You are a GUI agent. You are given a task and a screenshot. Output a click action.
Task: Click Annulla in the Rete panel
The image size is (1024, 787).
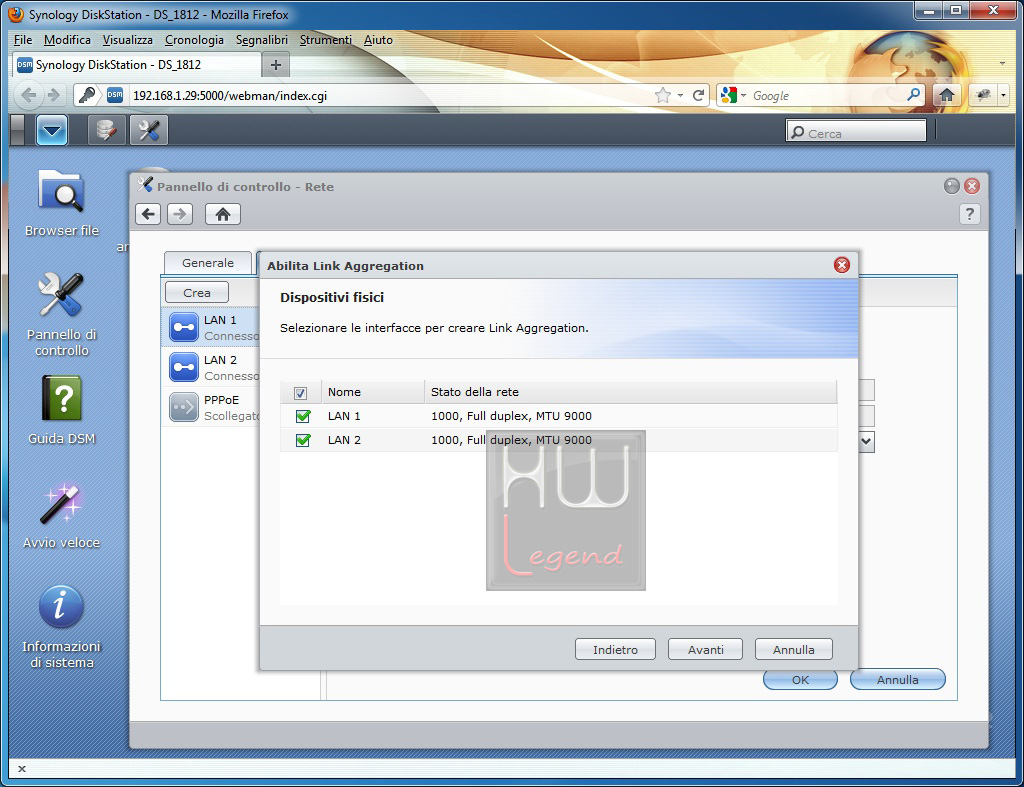coord(897,679)
